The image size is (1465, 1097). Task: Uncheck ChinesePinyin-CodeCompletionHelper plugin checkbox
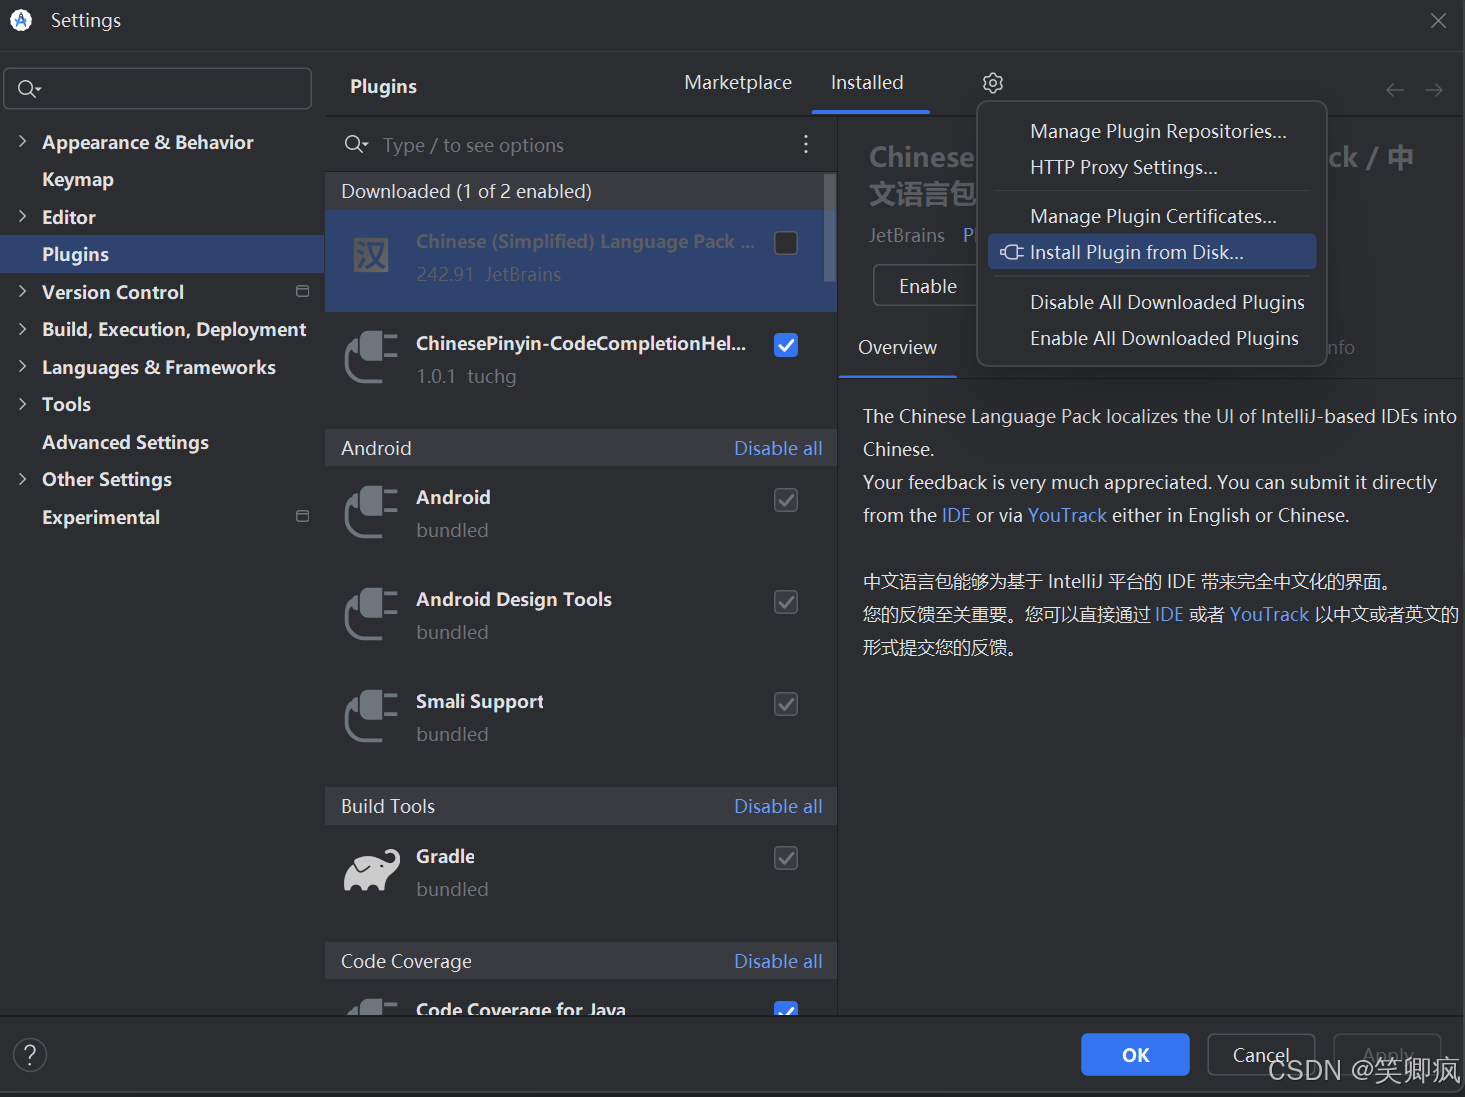786,345
